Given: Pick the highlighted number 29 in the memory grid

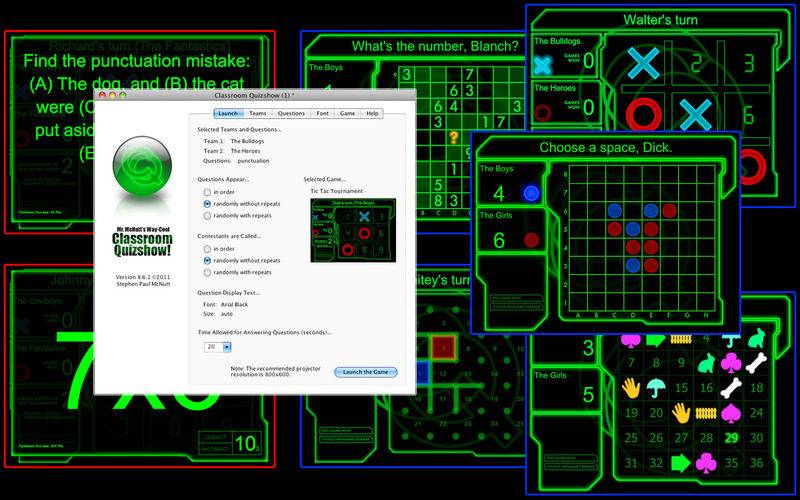Looking at the screenshot, I should coord(731,438).
